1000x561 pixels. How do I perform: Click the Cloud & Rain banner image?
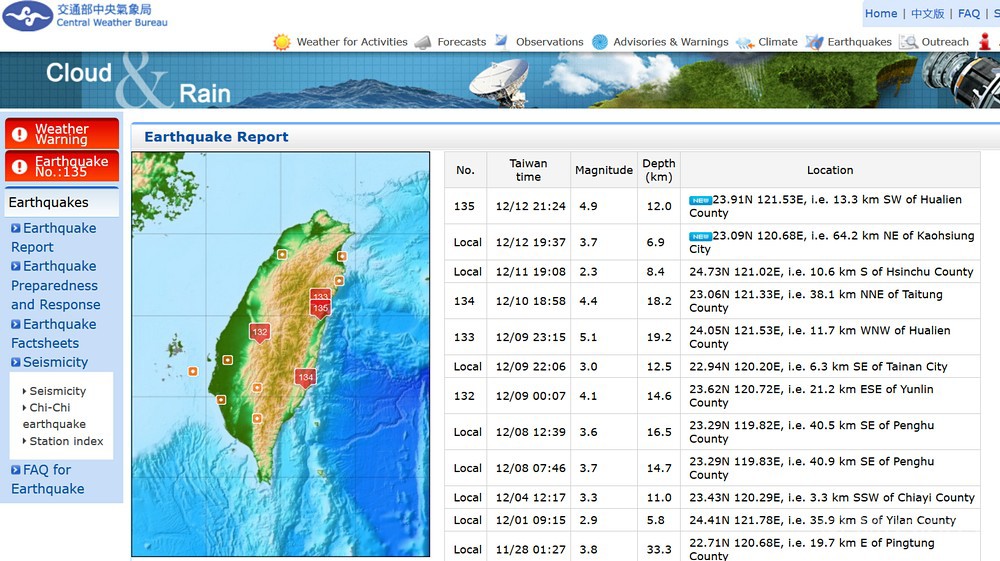click(x=500, y=80)
